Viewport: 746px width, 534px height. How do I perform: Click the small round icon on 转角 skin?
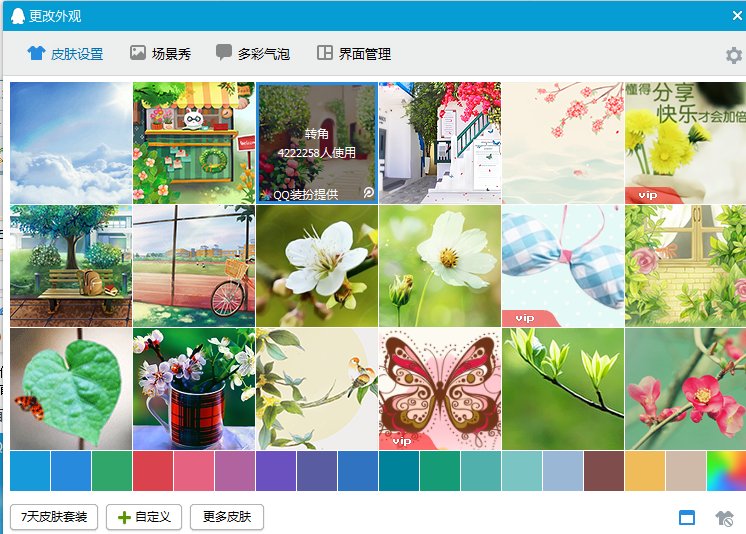pyautogui.click(x=369, y=193)
